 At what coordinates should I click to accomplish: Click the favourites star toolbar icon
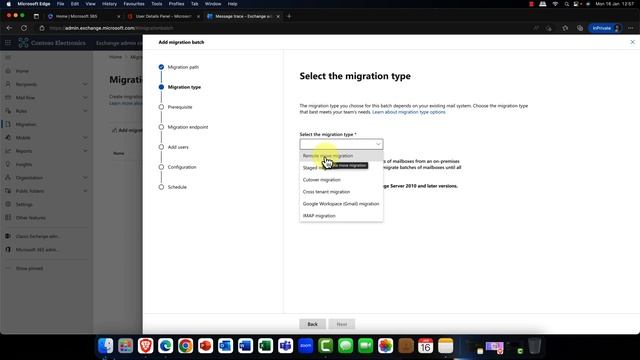pyautogui.click(x=565, y=28)
